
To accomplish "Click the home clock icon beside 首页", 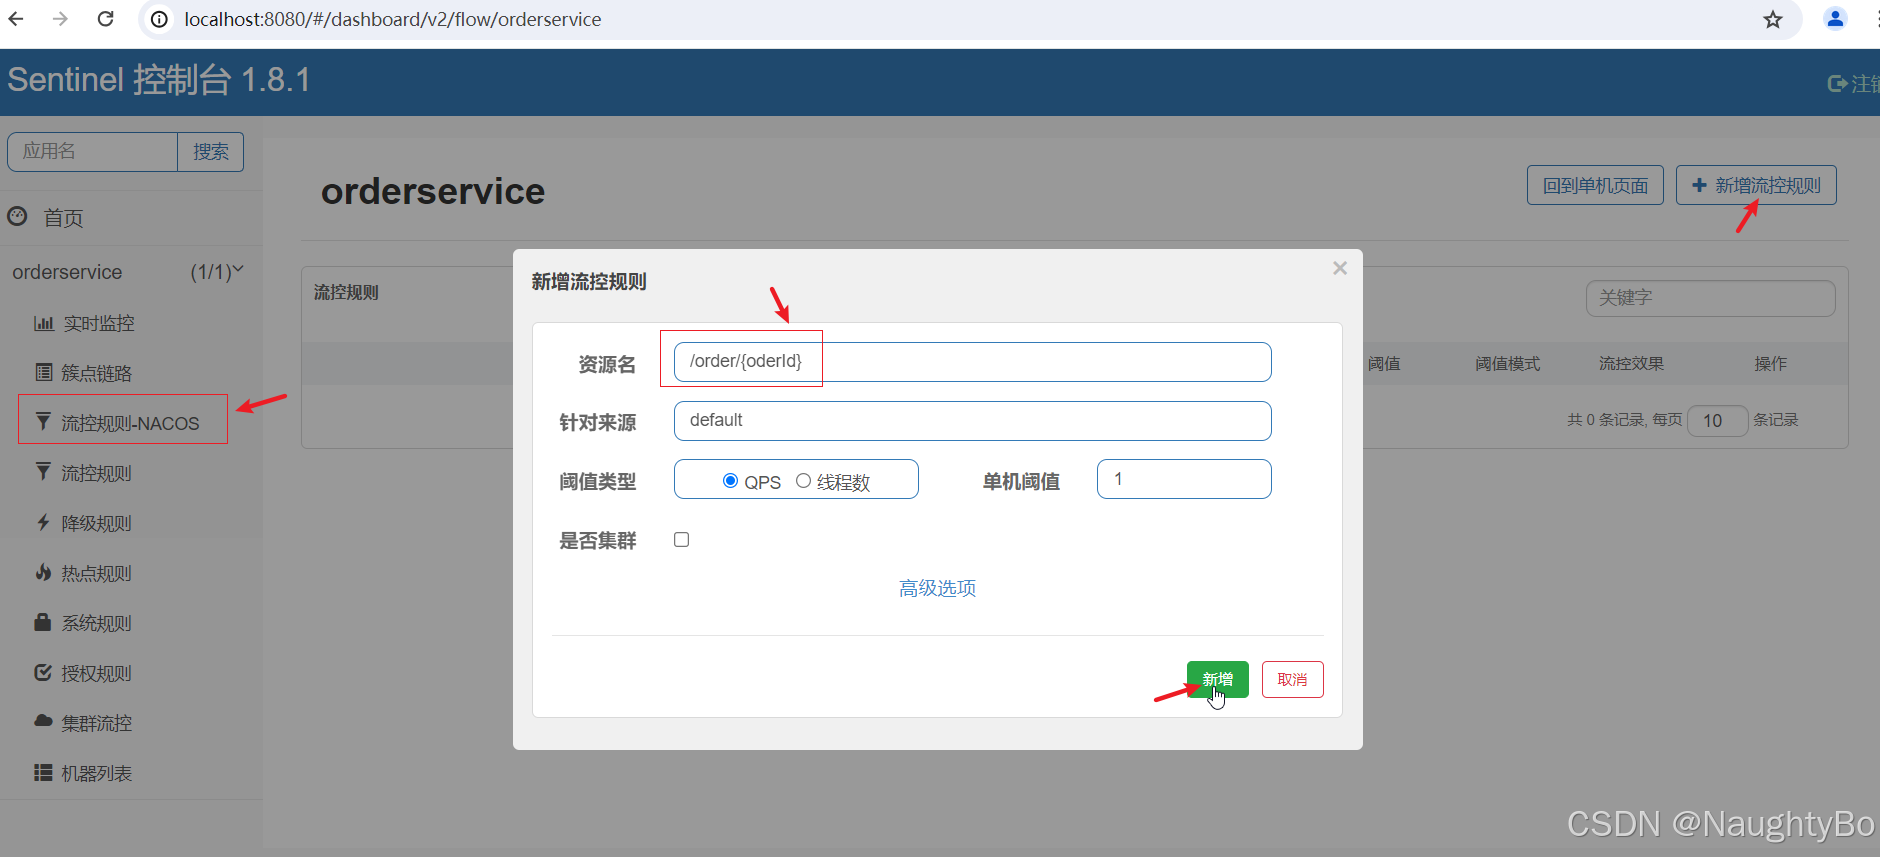I will pyautogui.click(x=17, y=216).
